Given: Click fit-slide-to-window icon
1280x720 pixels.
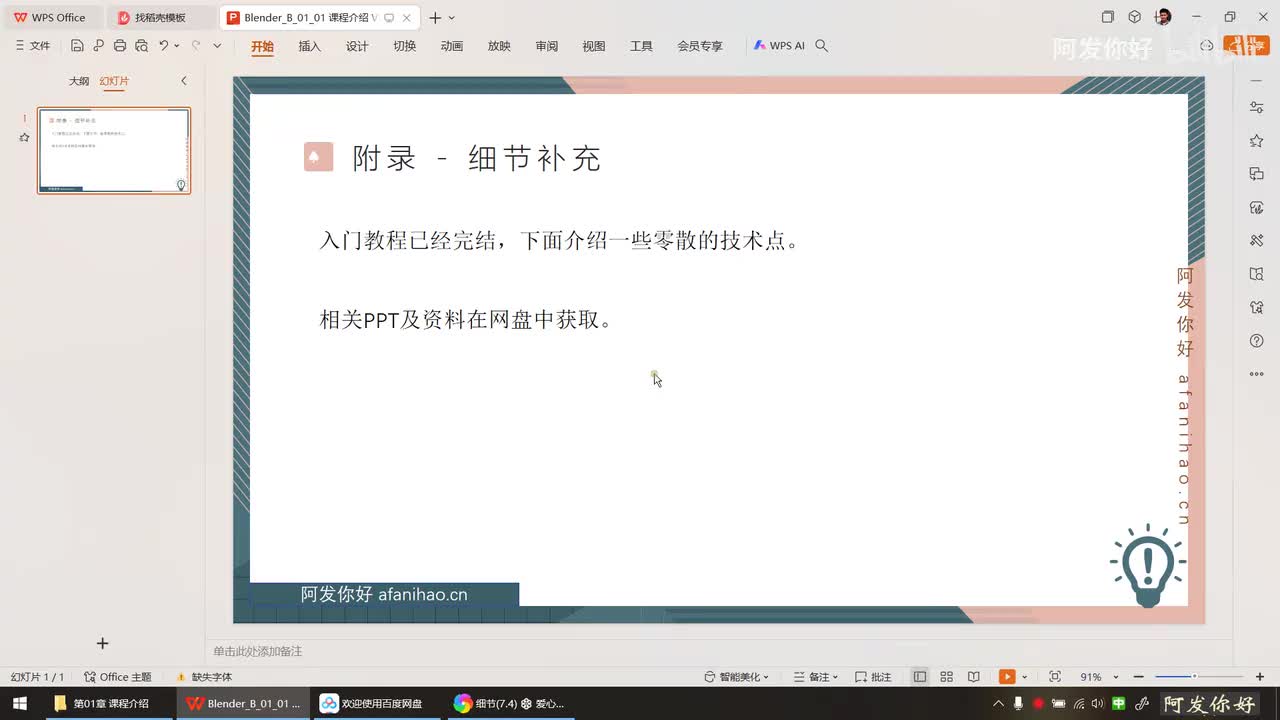Looking at the screenshot, I should [1055, 677].
